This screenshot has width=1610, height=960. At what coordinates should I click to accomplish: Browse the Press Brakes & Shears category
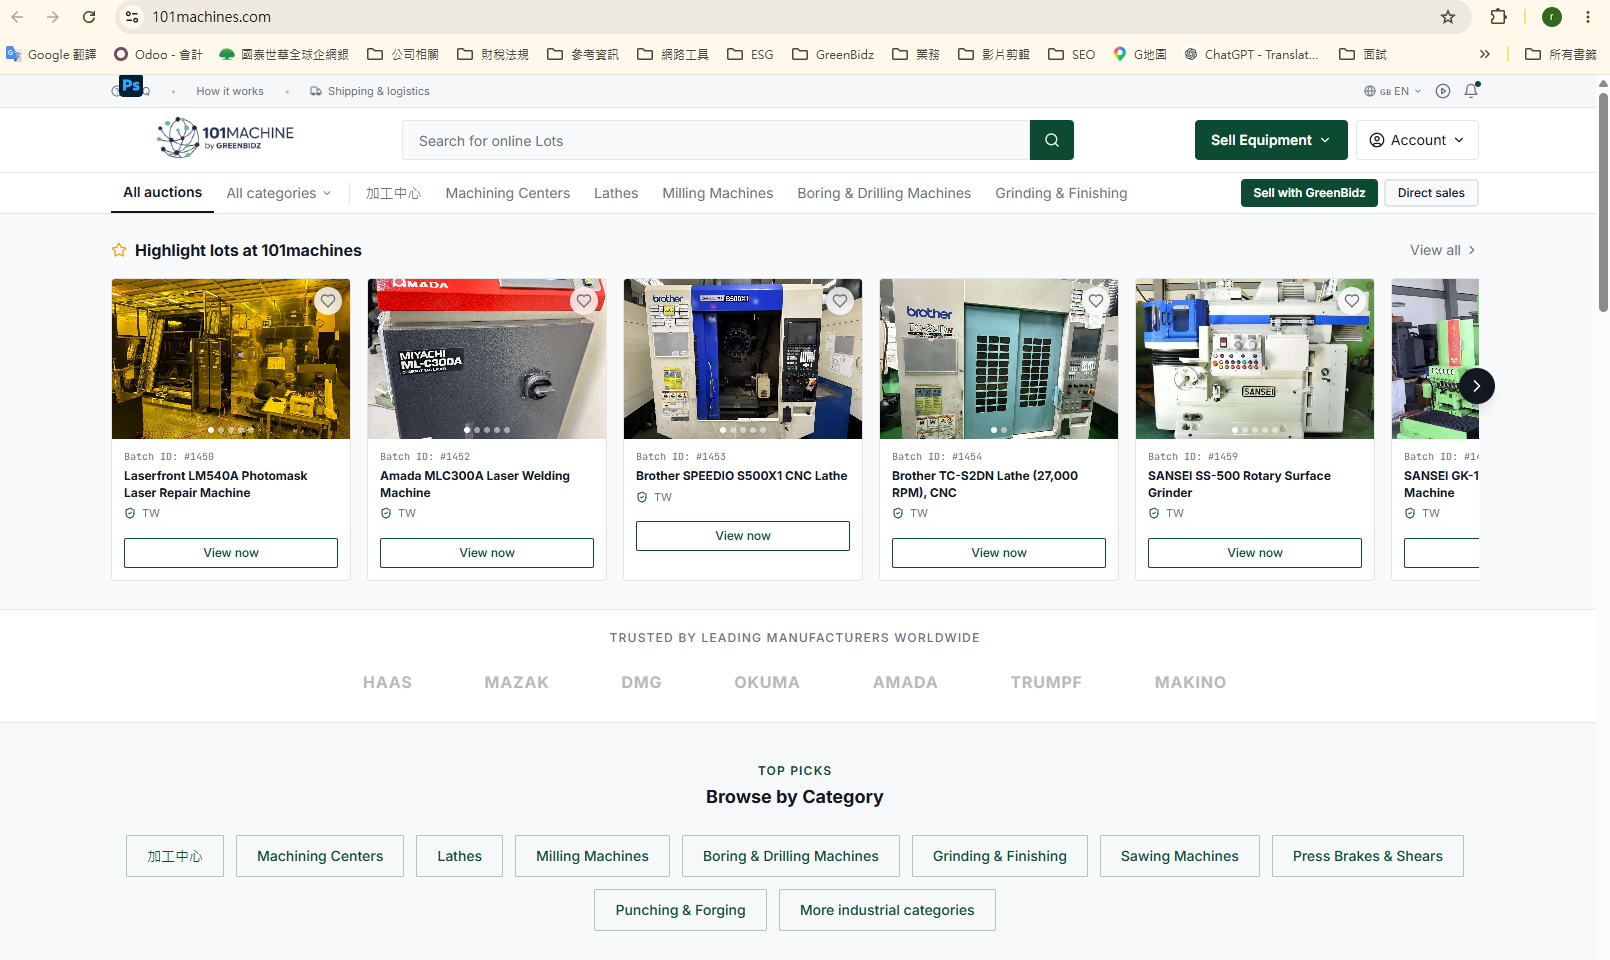pos(1368,856)
